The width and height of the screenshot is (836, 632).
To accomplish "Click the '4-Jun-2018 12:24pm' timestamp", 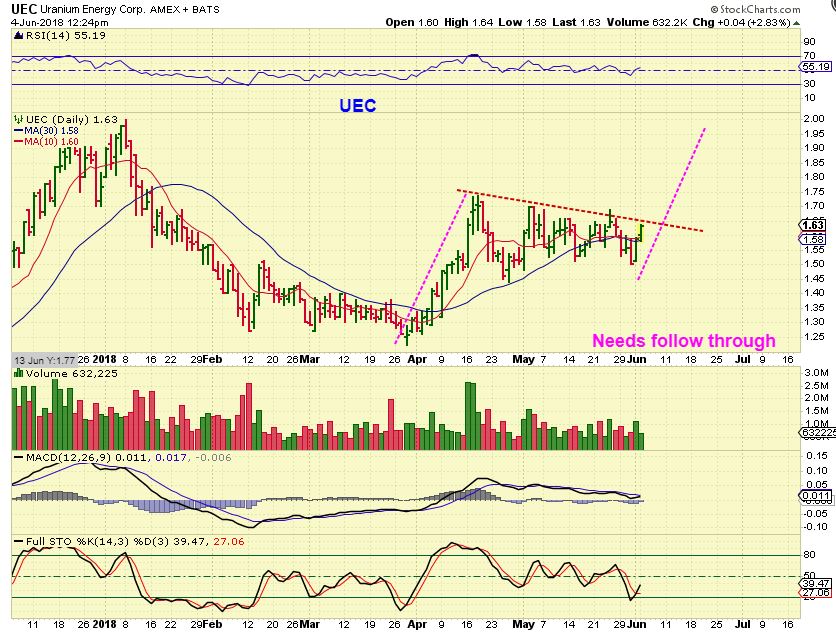I will tap(60, 23).
